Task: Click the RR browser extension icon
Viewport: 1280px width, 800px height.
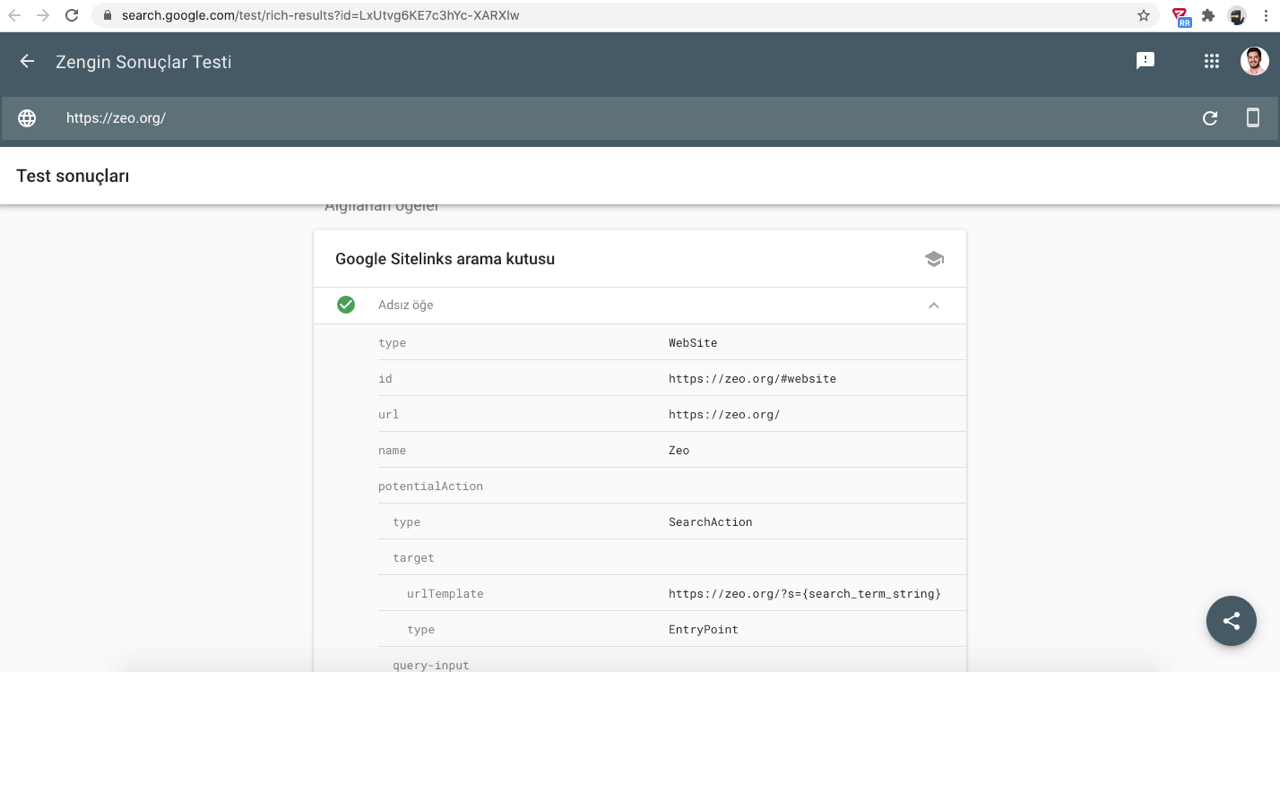Action: pos(1181,15)
